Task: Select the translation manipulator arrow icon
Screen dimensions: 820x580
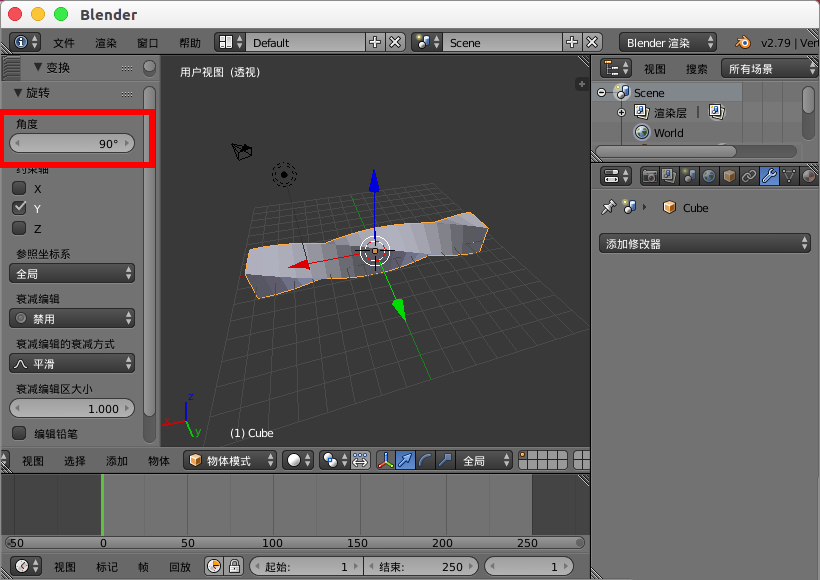Action: click(x=405, y=460)
